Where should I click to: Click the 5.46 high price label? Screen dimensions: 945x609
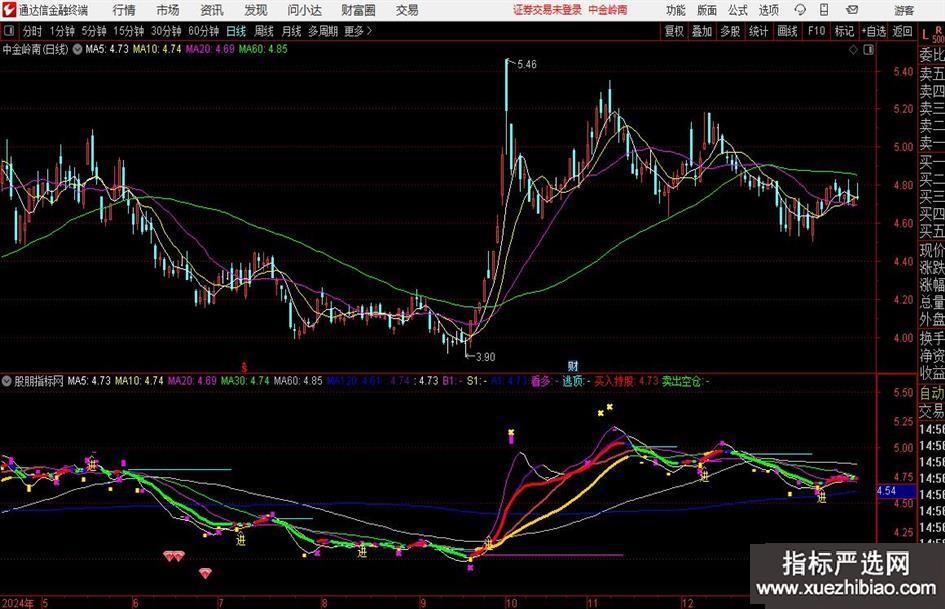[x=527, y=65]
